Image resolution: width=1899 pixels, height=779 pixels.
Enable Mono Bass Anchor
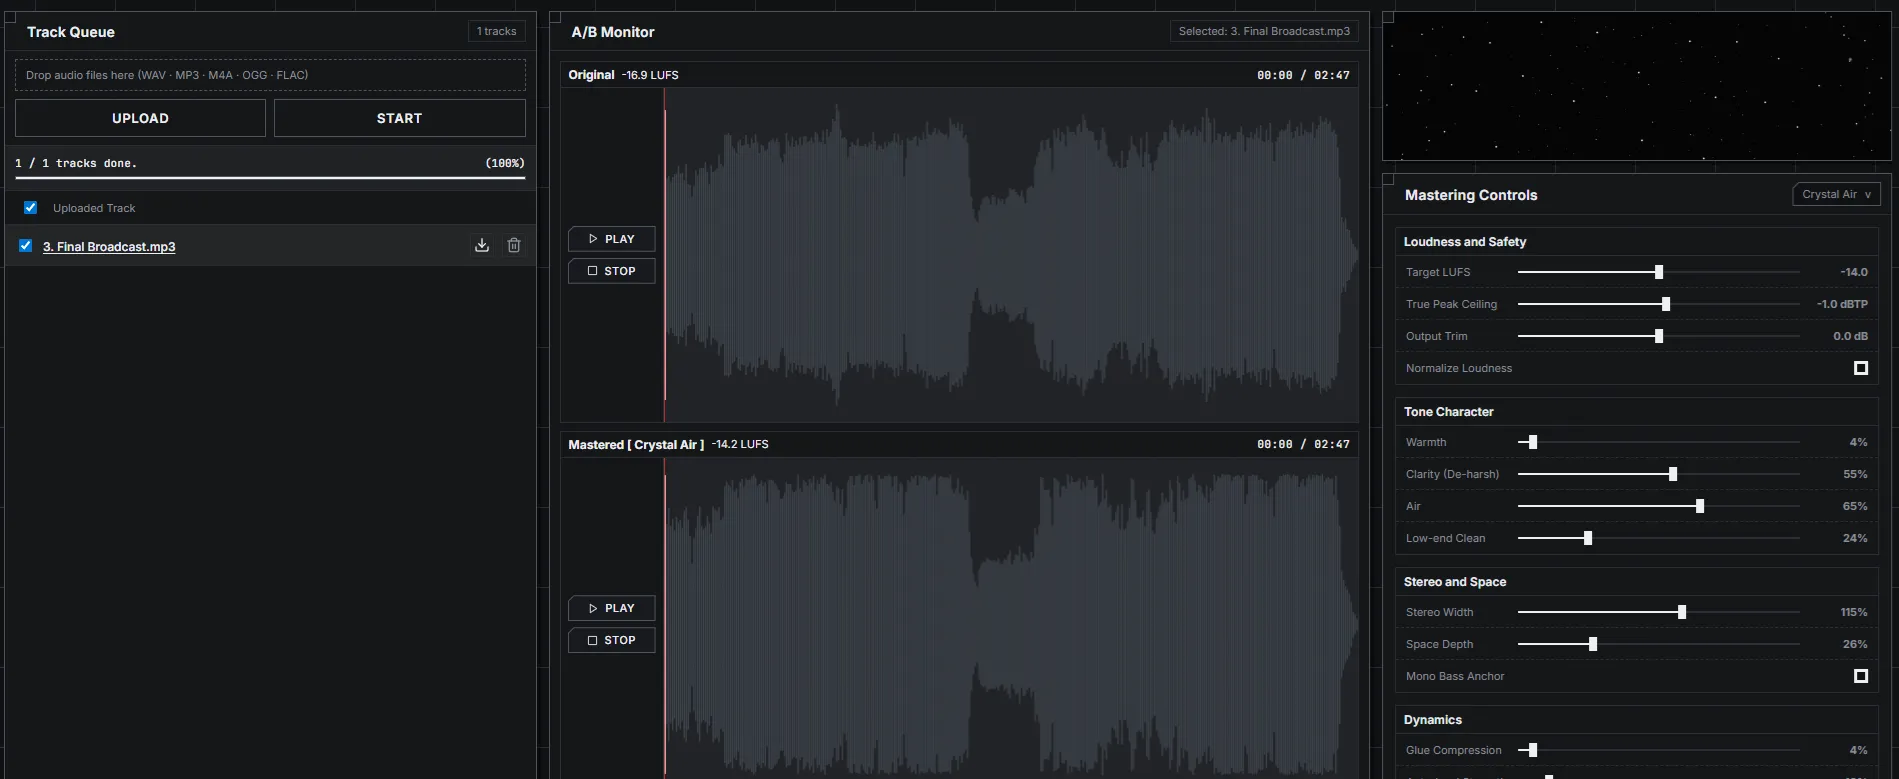(1860, 676)
